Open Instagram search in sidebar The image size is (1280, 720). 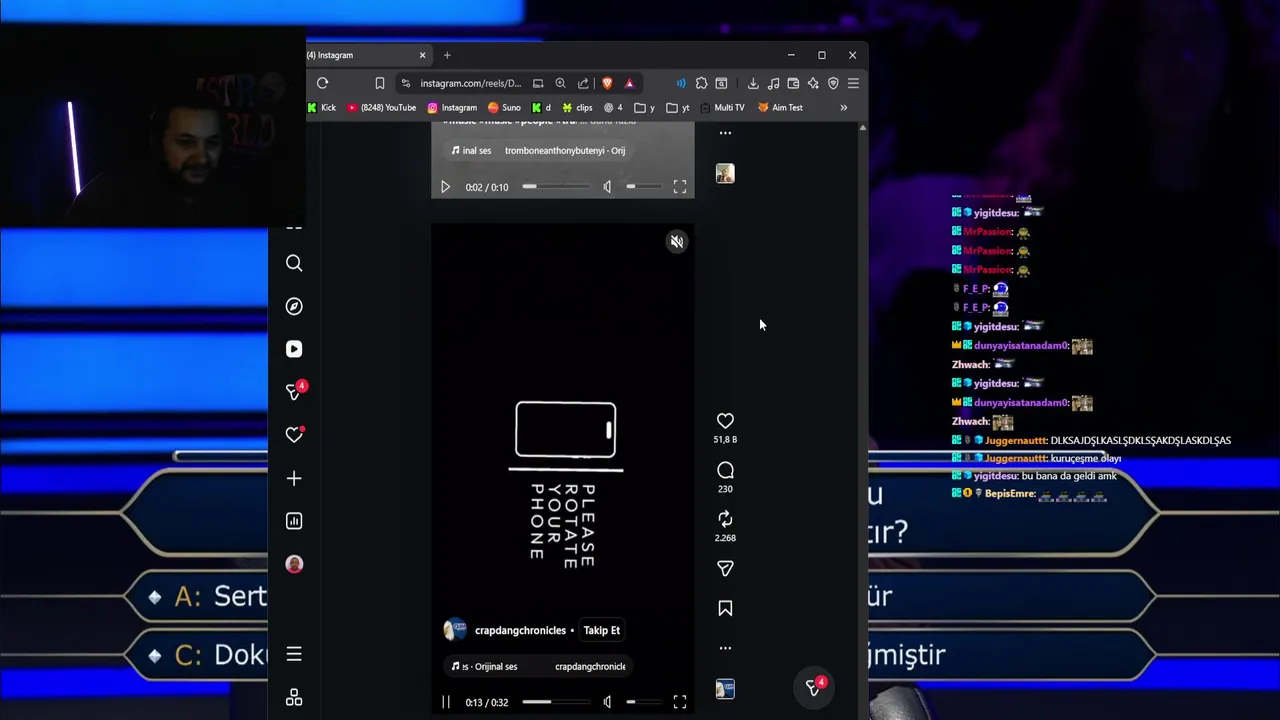(x=294, y=263)
